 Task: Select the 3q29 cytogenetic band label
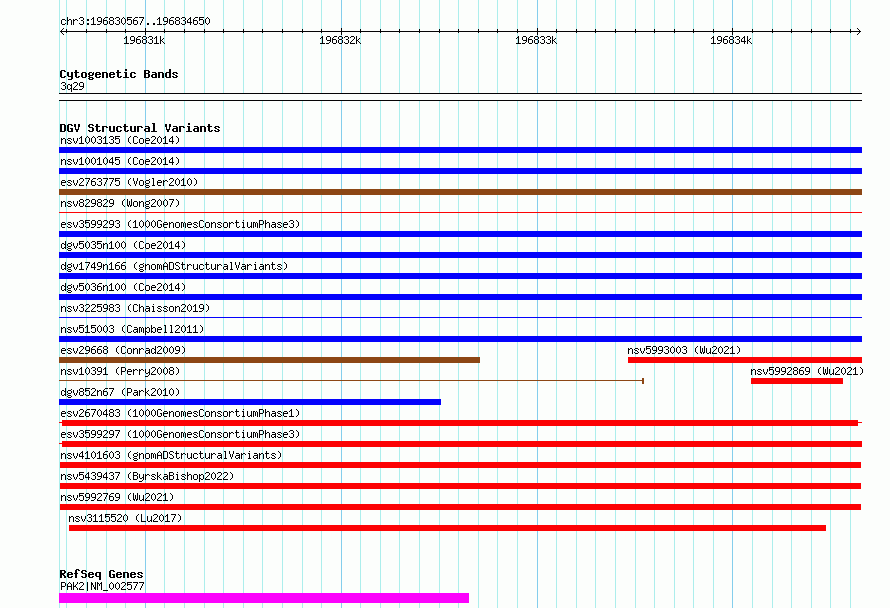pos(73,86)
